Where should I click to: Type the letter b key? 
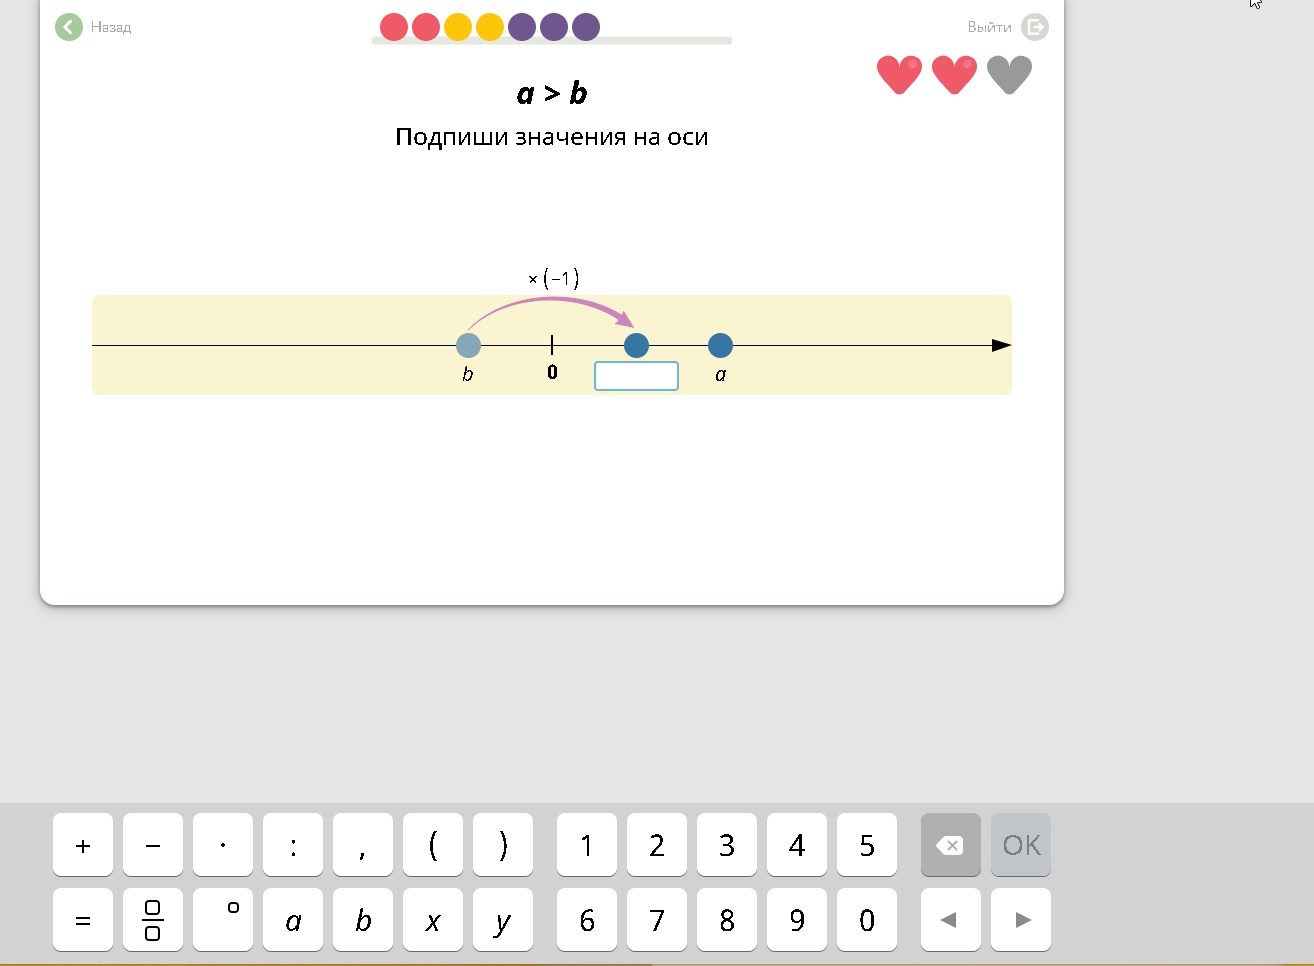click(x=363, y=920)
